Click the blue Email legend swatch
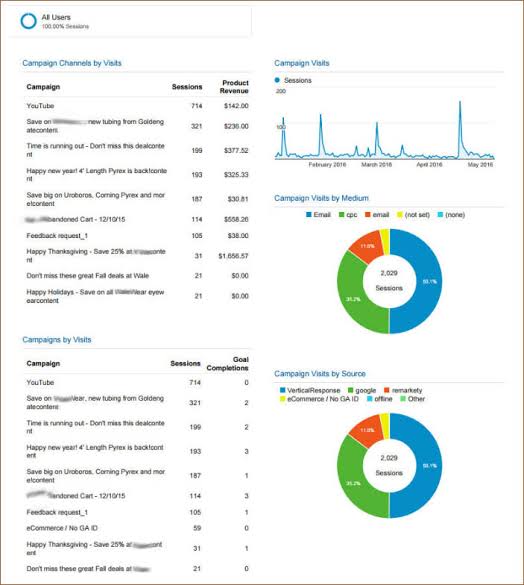This screenshot has width=524, height=585. (309, 215)
